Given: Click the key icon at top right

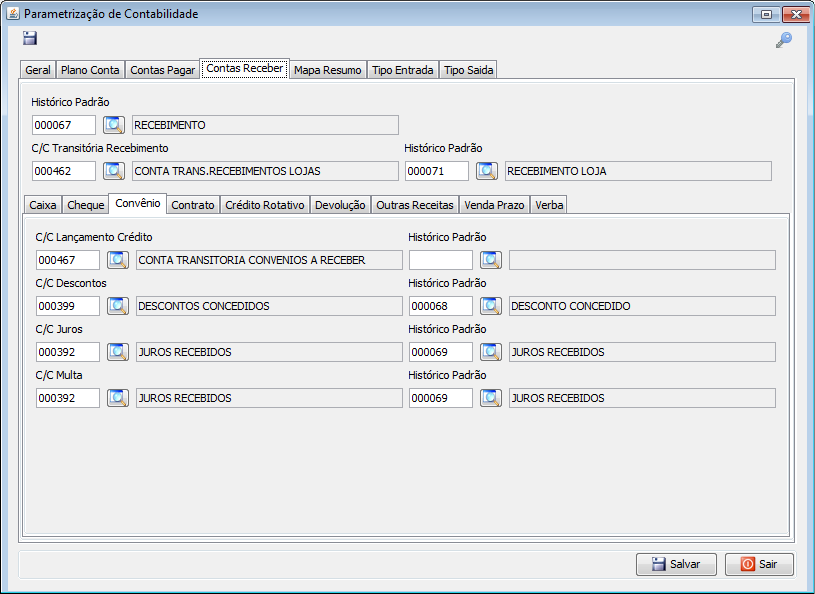Looking at the screenshot, I should coord(784,40).
